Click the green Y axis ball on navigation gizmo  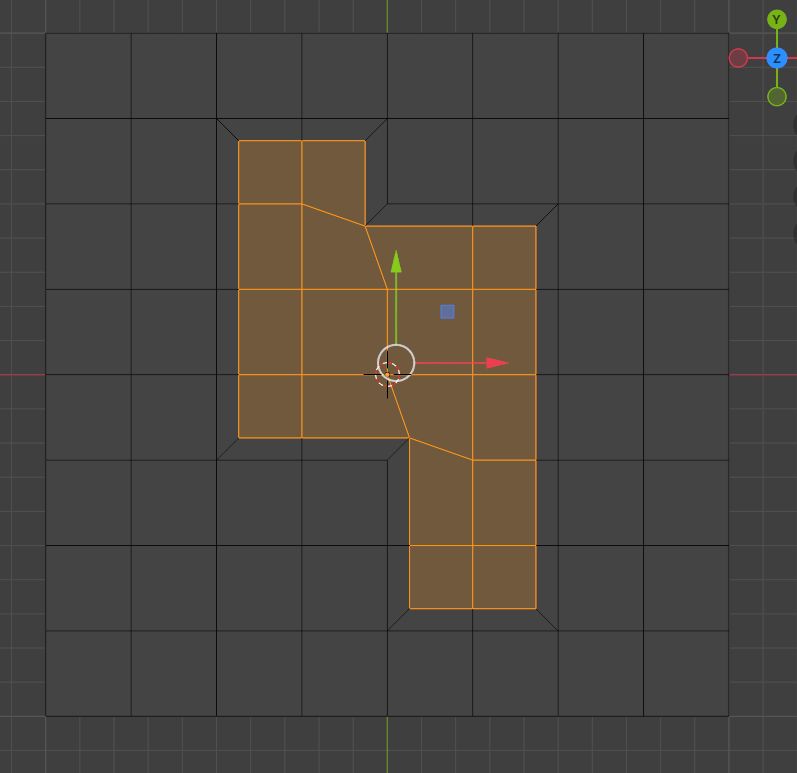click(776, 20)
